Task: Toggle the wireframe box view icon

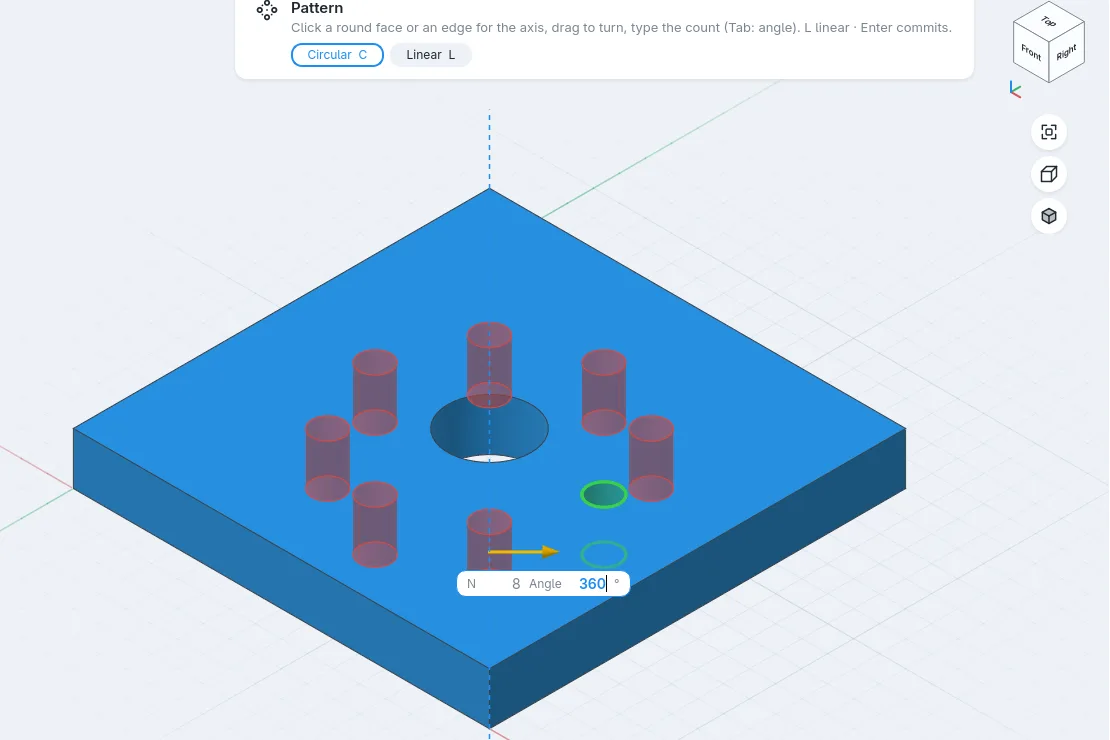Action: (x=1048, y=173)
